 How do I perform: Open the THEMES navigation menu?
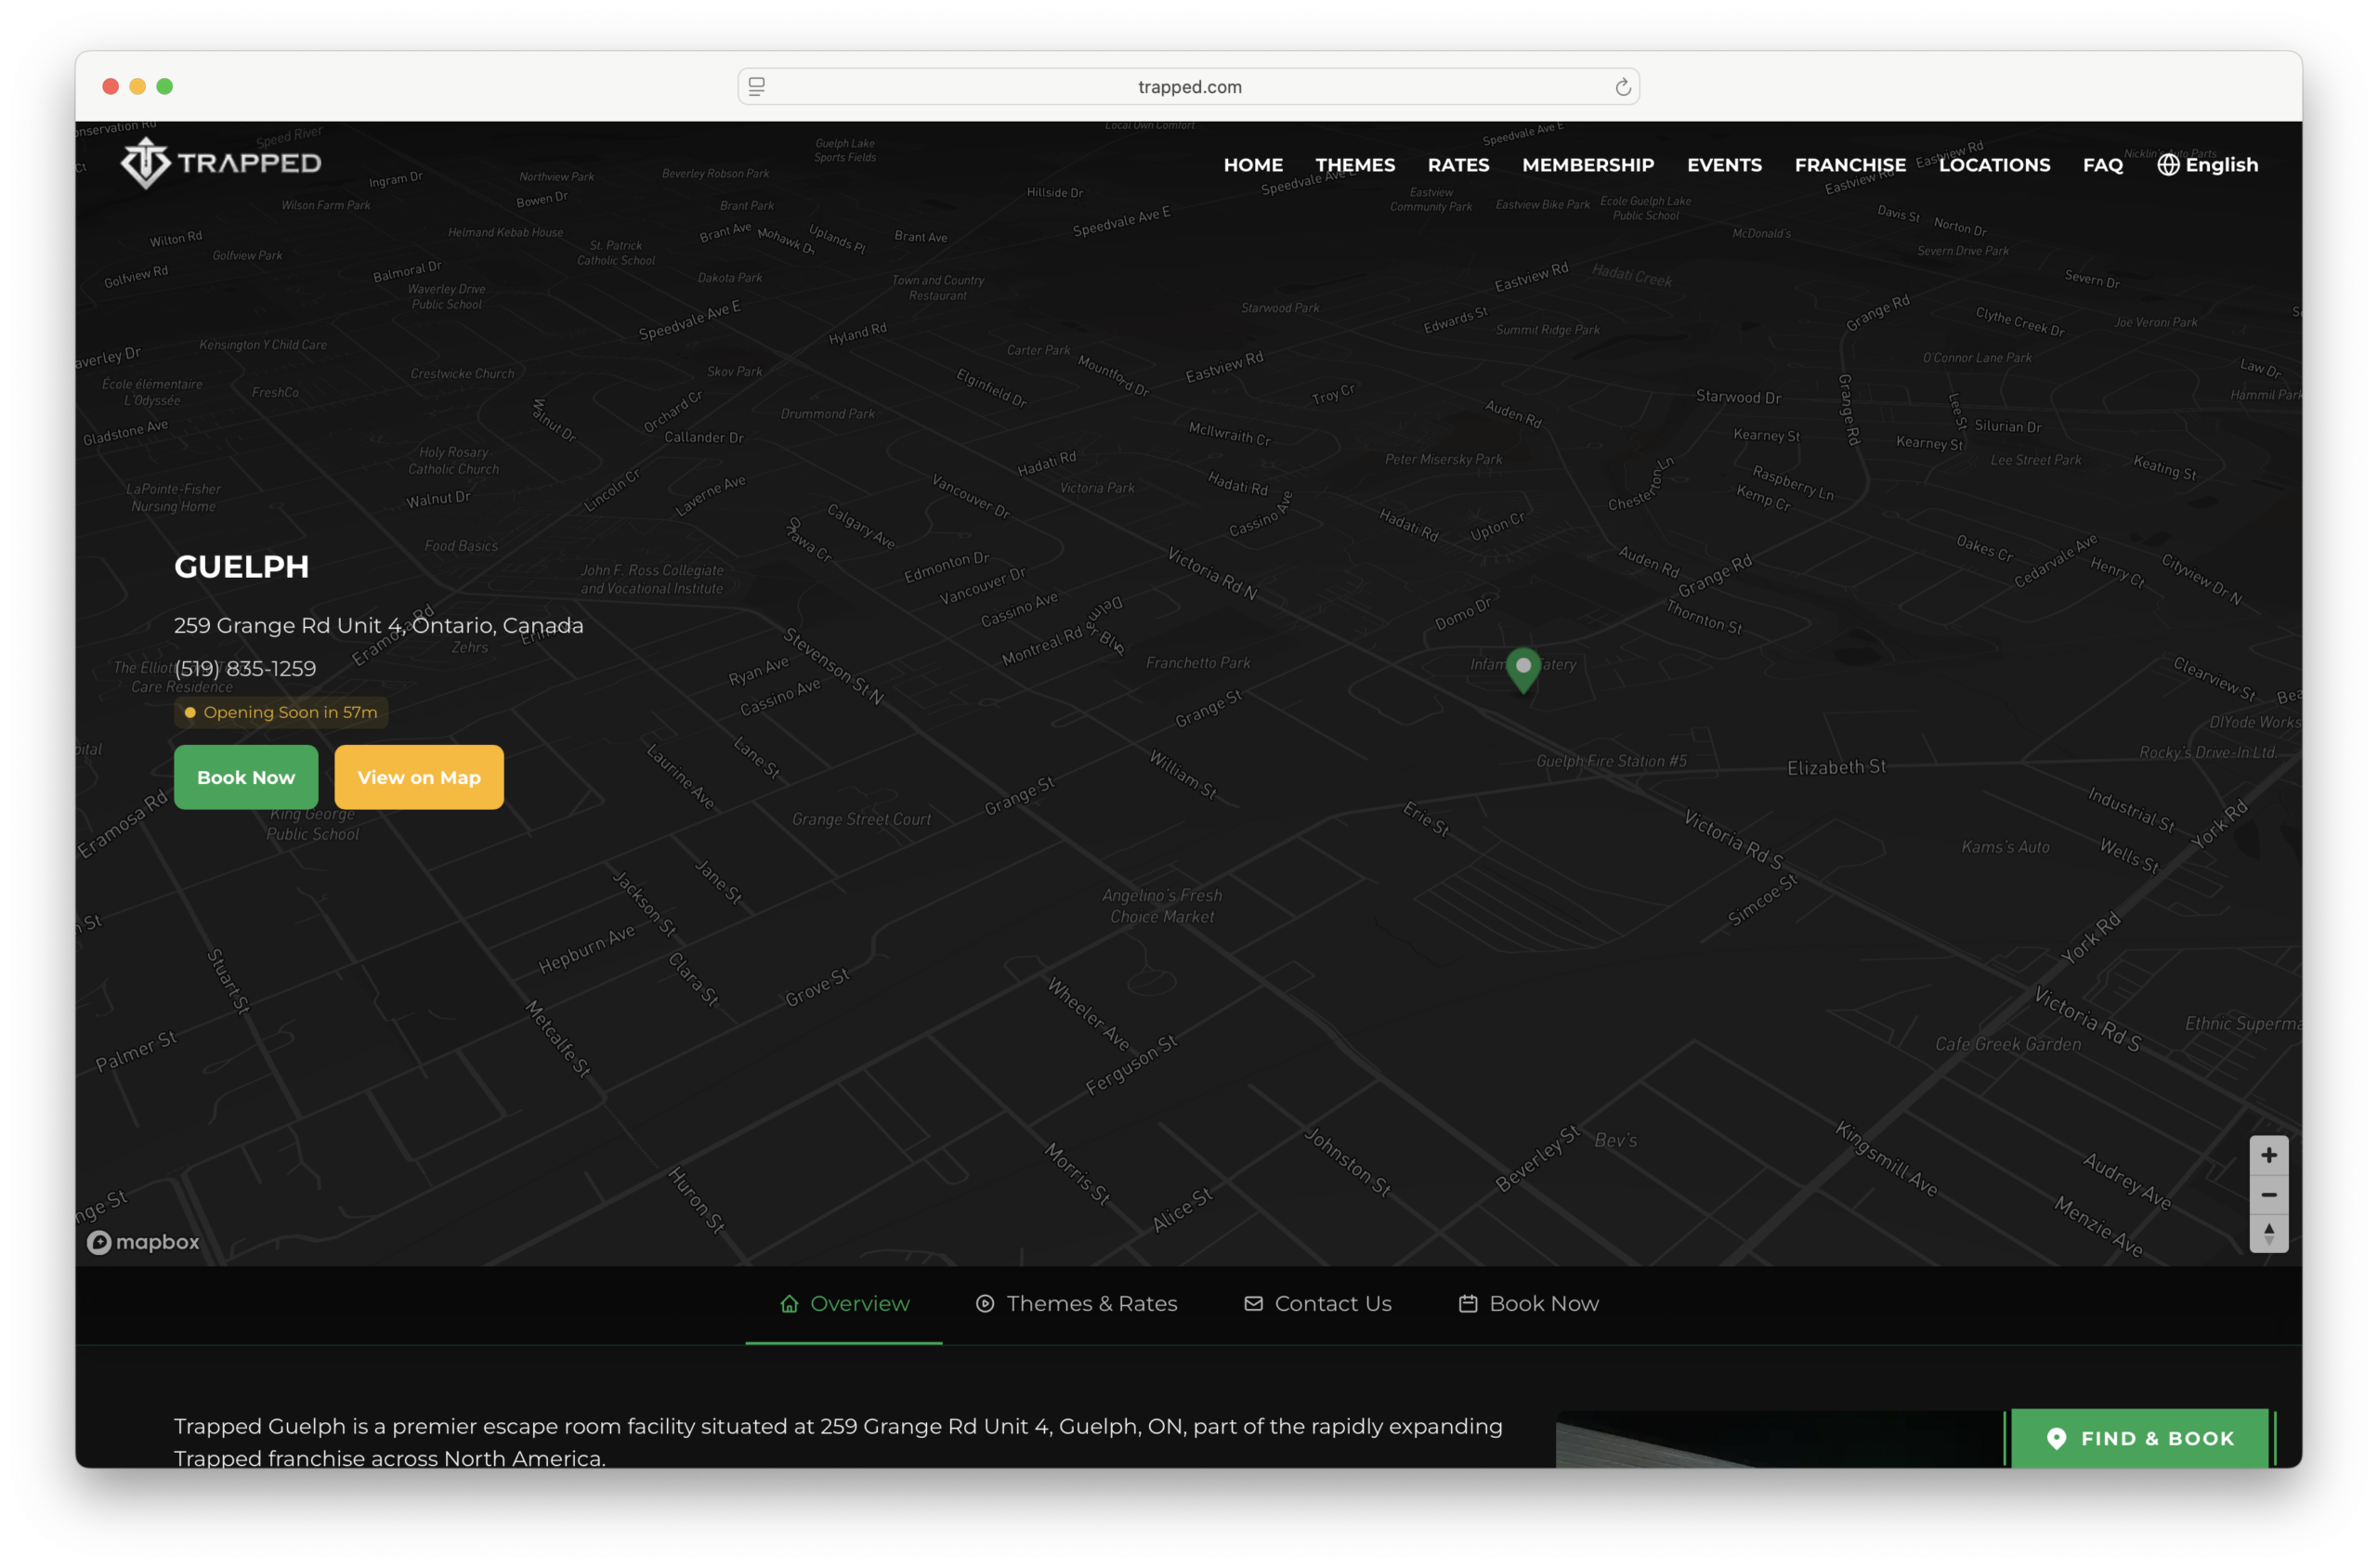[1354, 165]
